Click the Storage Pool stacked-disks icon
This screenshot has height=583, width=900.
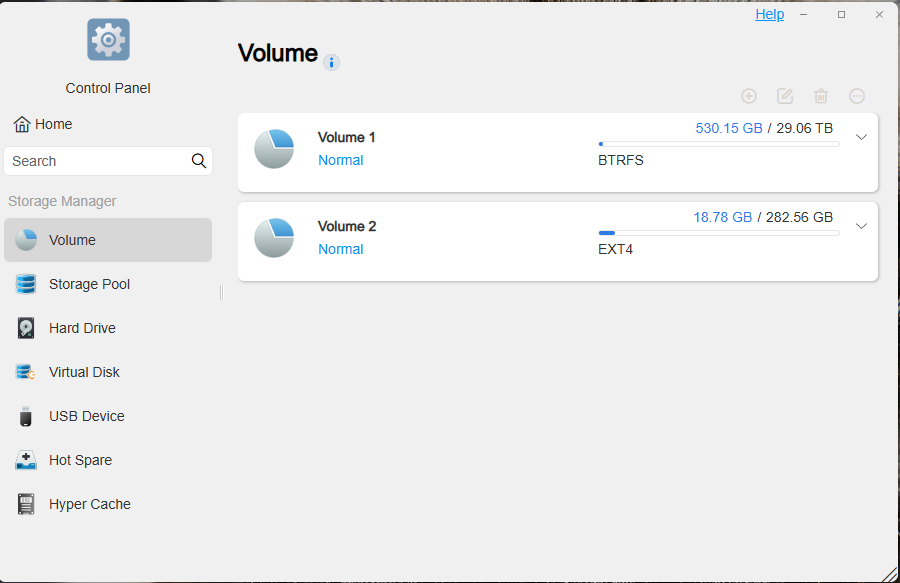(26, 284)
